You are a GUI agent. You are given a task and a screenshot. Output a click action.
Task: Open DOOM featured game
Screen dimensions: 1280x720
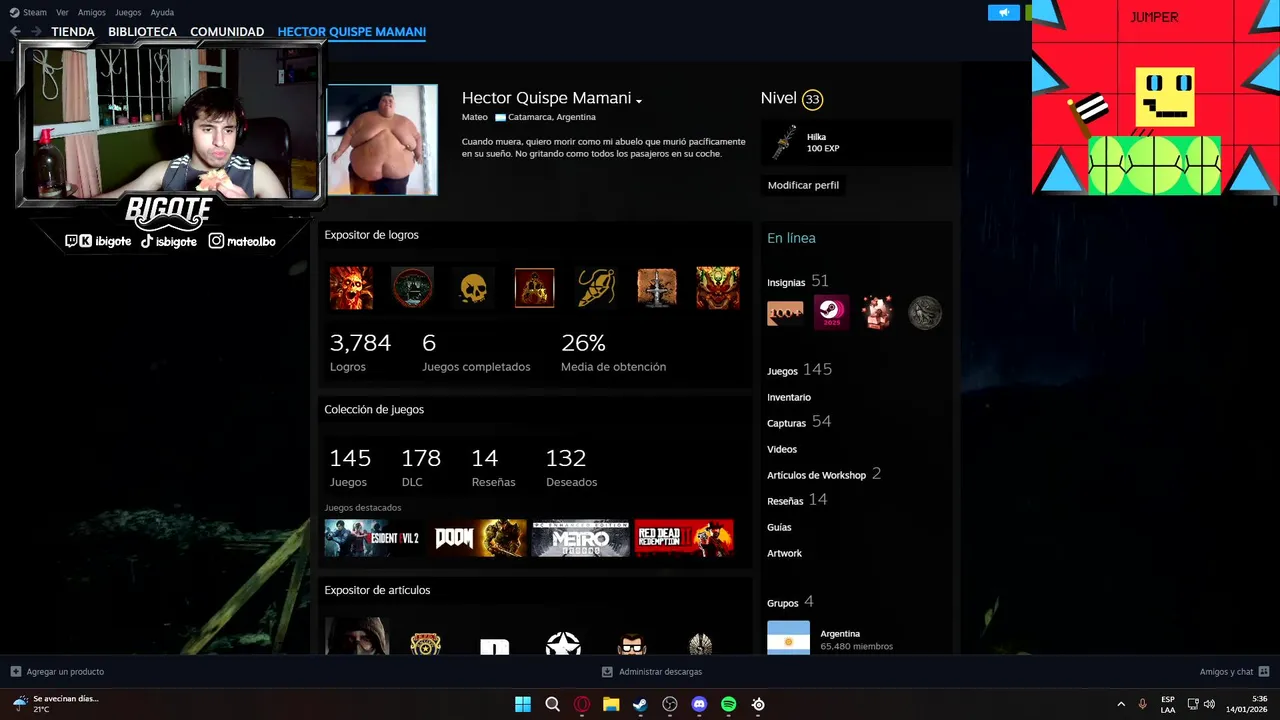click(478, 538)
